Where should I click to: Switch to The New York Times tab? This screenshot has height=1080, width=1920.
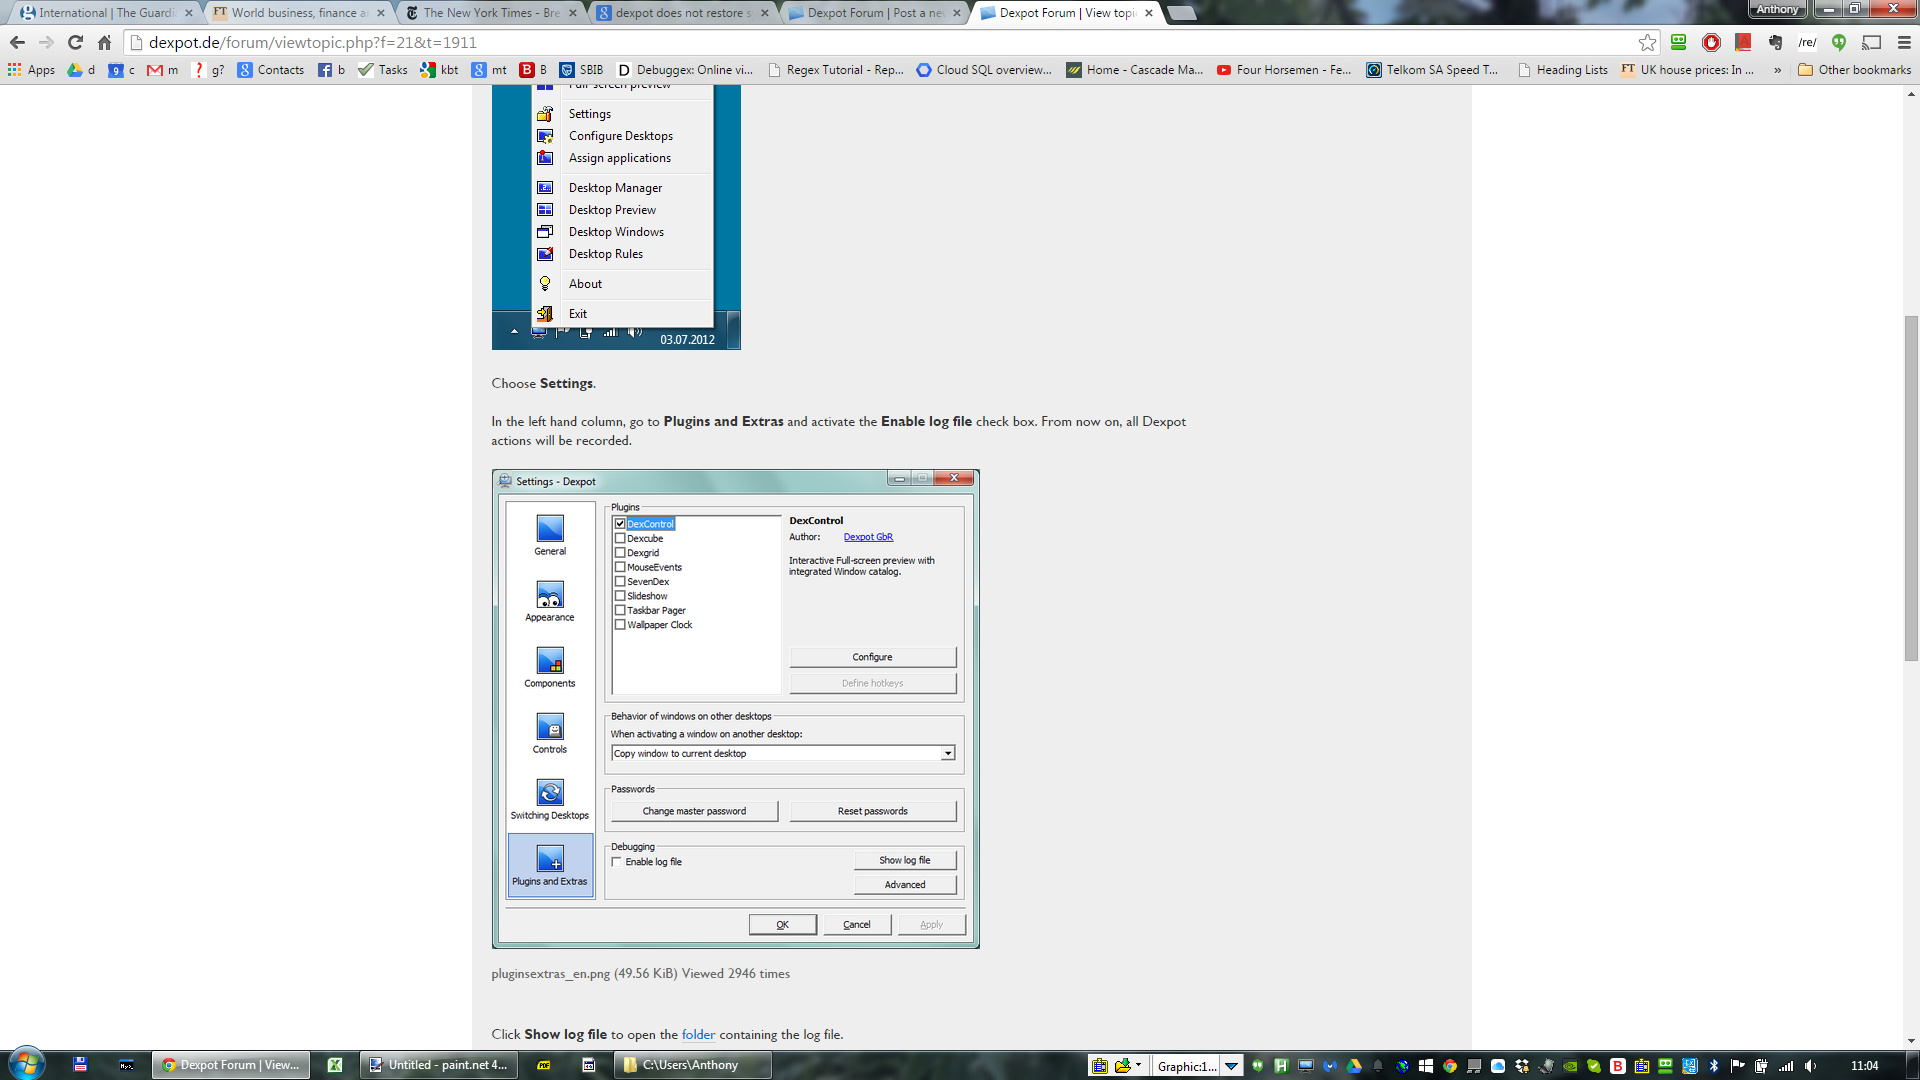[x=490, y=13]
